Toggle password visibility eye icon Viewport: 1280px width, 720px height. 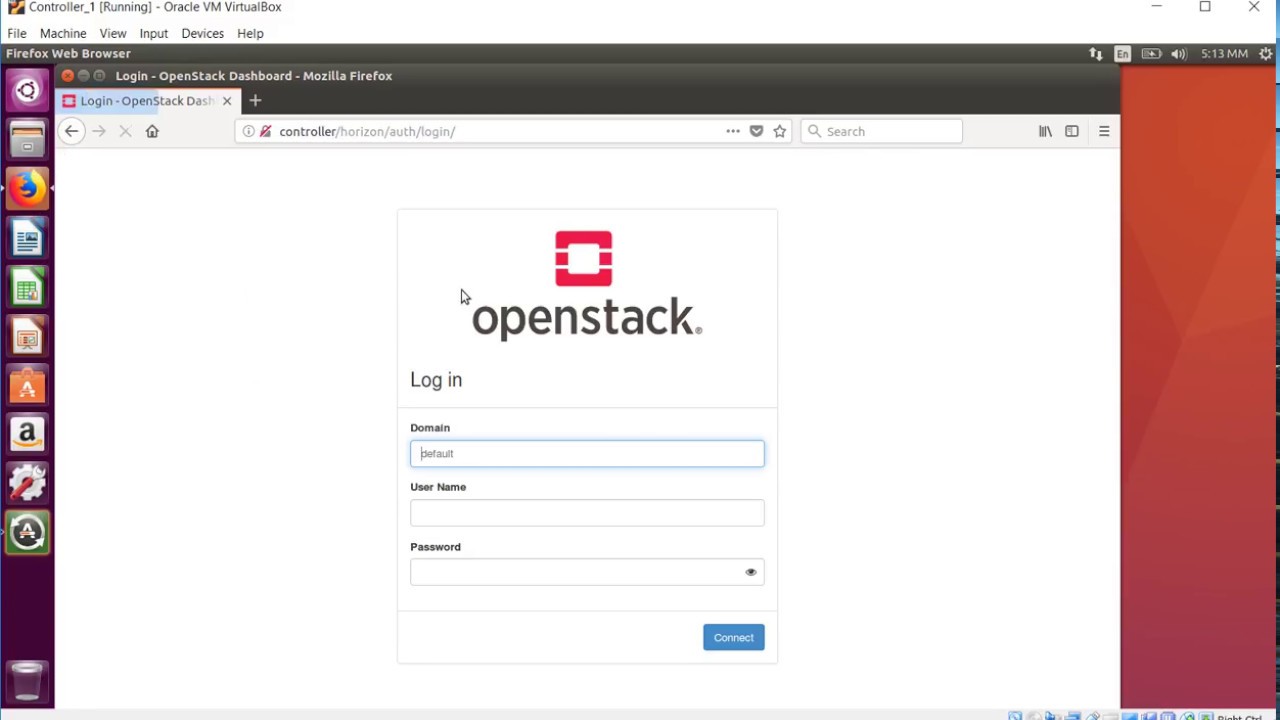[751, 572]
